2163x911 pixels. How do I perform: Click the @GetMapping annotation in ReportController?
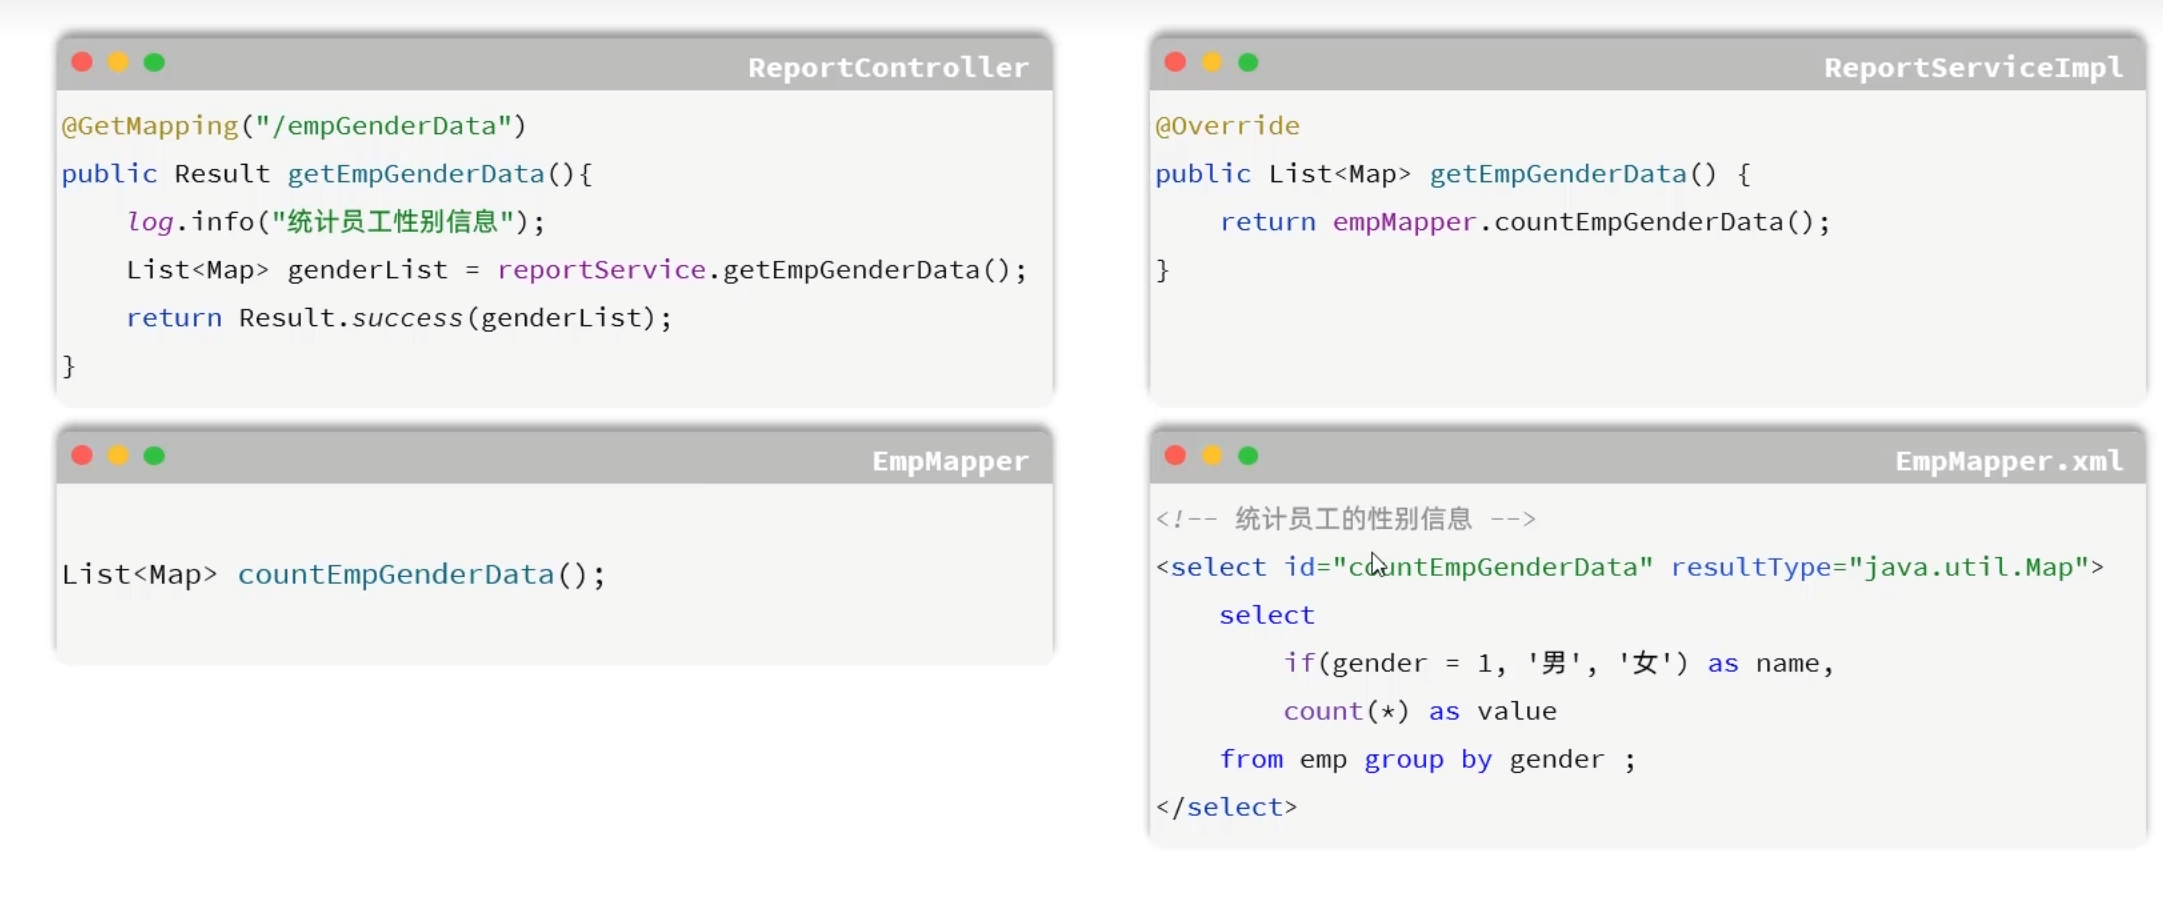150,126
